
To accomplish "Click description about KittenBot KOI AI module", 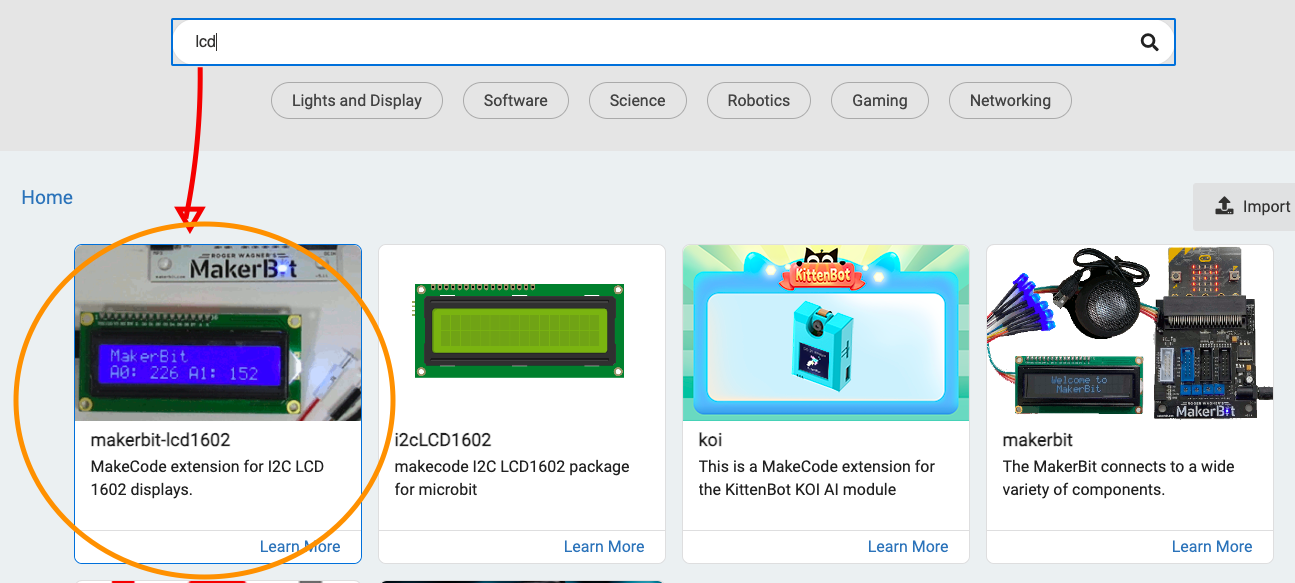I will (x=817, y=478).
